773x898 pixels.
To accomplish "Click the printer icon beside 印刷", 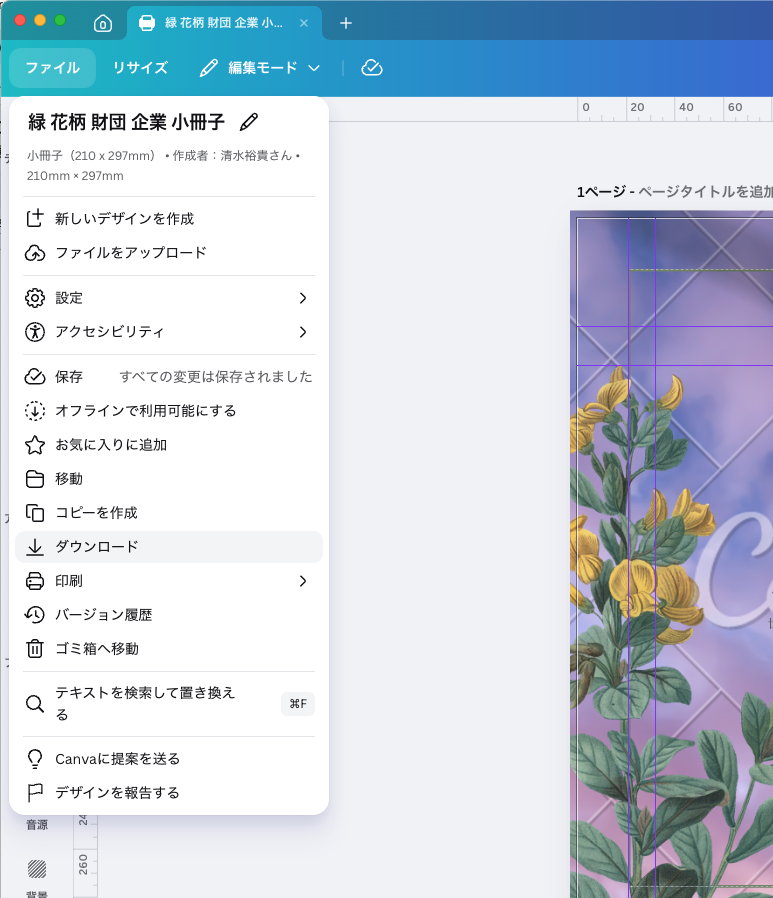I will (35, 581).
